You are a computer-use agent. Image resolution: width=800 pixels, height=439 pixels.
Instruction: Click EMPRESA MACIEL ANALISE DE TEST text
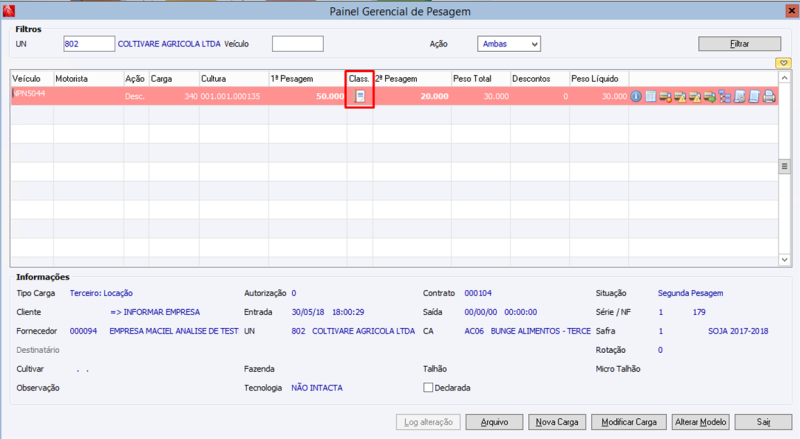(174, 331)
